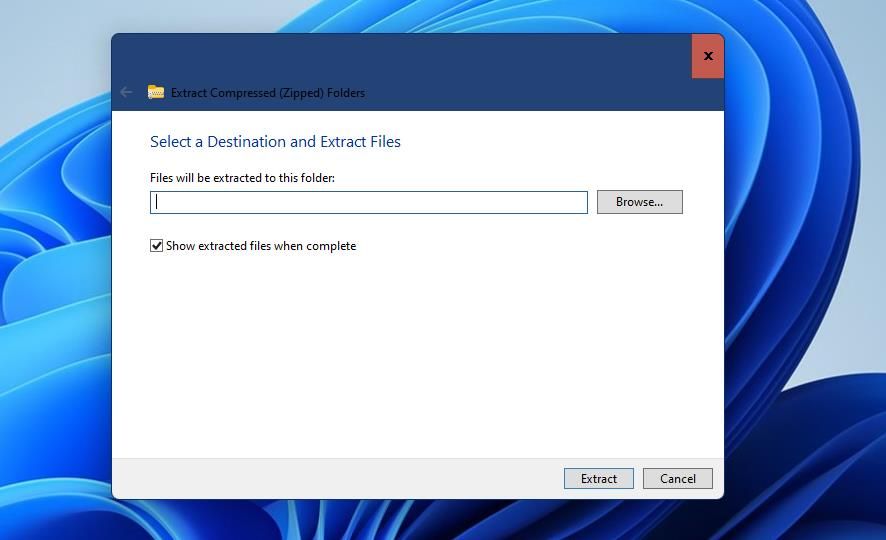Click the 'Select a Destination and Extract Files' heading

pyautogui.click(x=275, y=142)
